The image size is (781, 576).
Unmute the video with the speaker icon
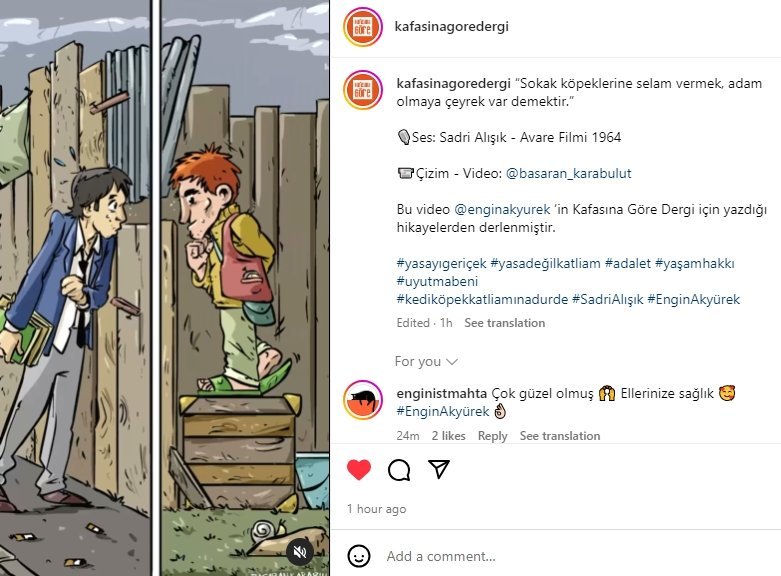point(300,552)
